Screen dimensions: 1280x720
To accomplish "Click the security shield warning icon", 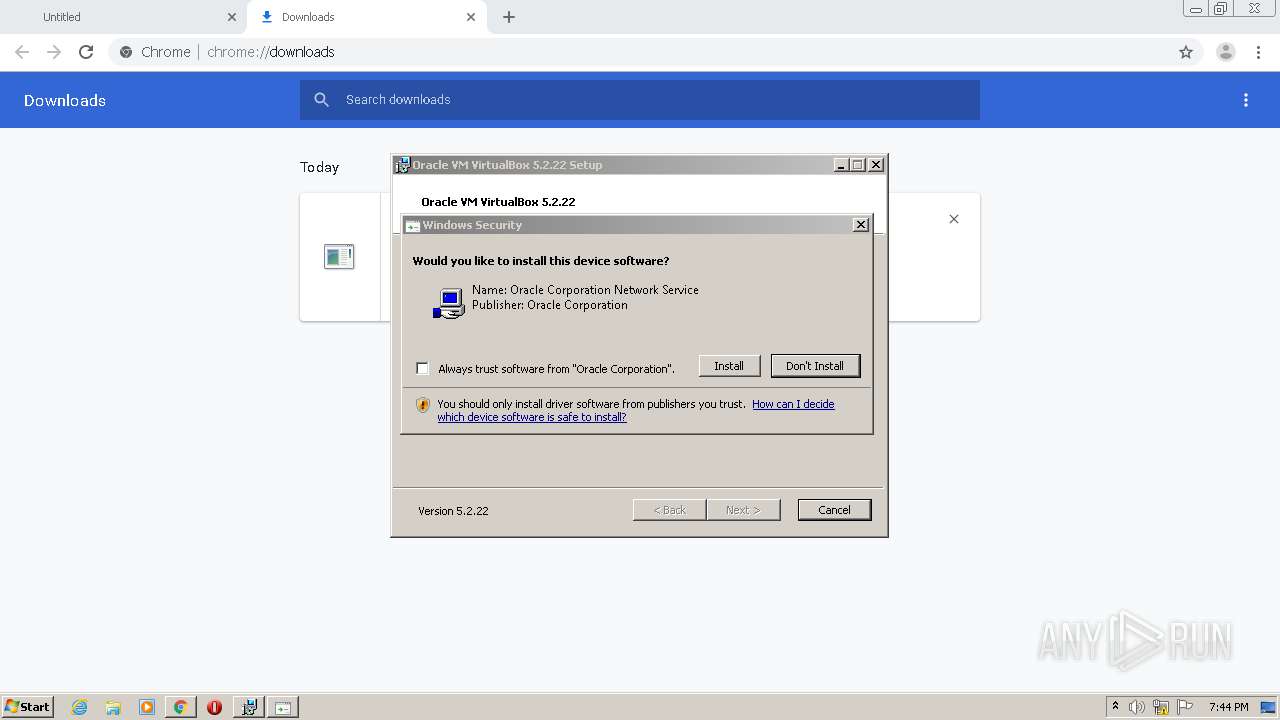I will pyautogui.click(x=423, y=405).
